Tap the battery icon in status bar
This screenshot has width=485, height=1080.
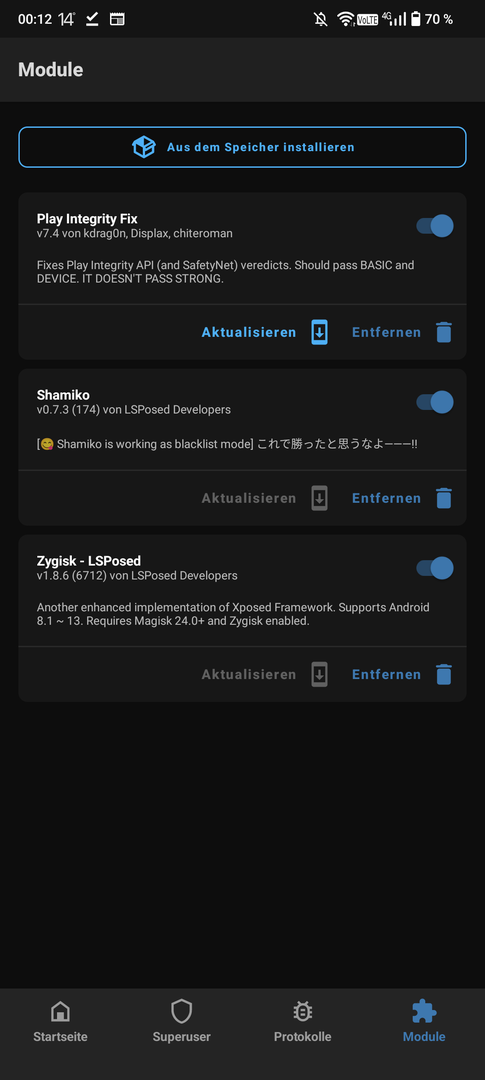tap(415, 19)
